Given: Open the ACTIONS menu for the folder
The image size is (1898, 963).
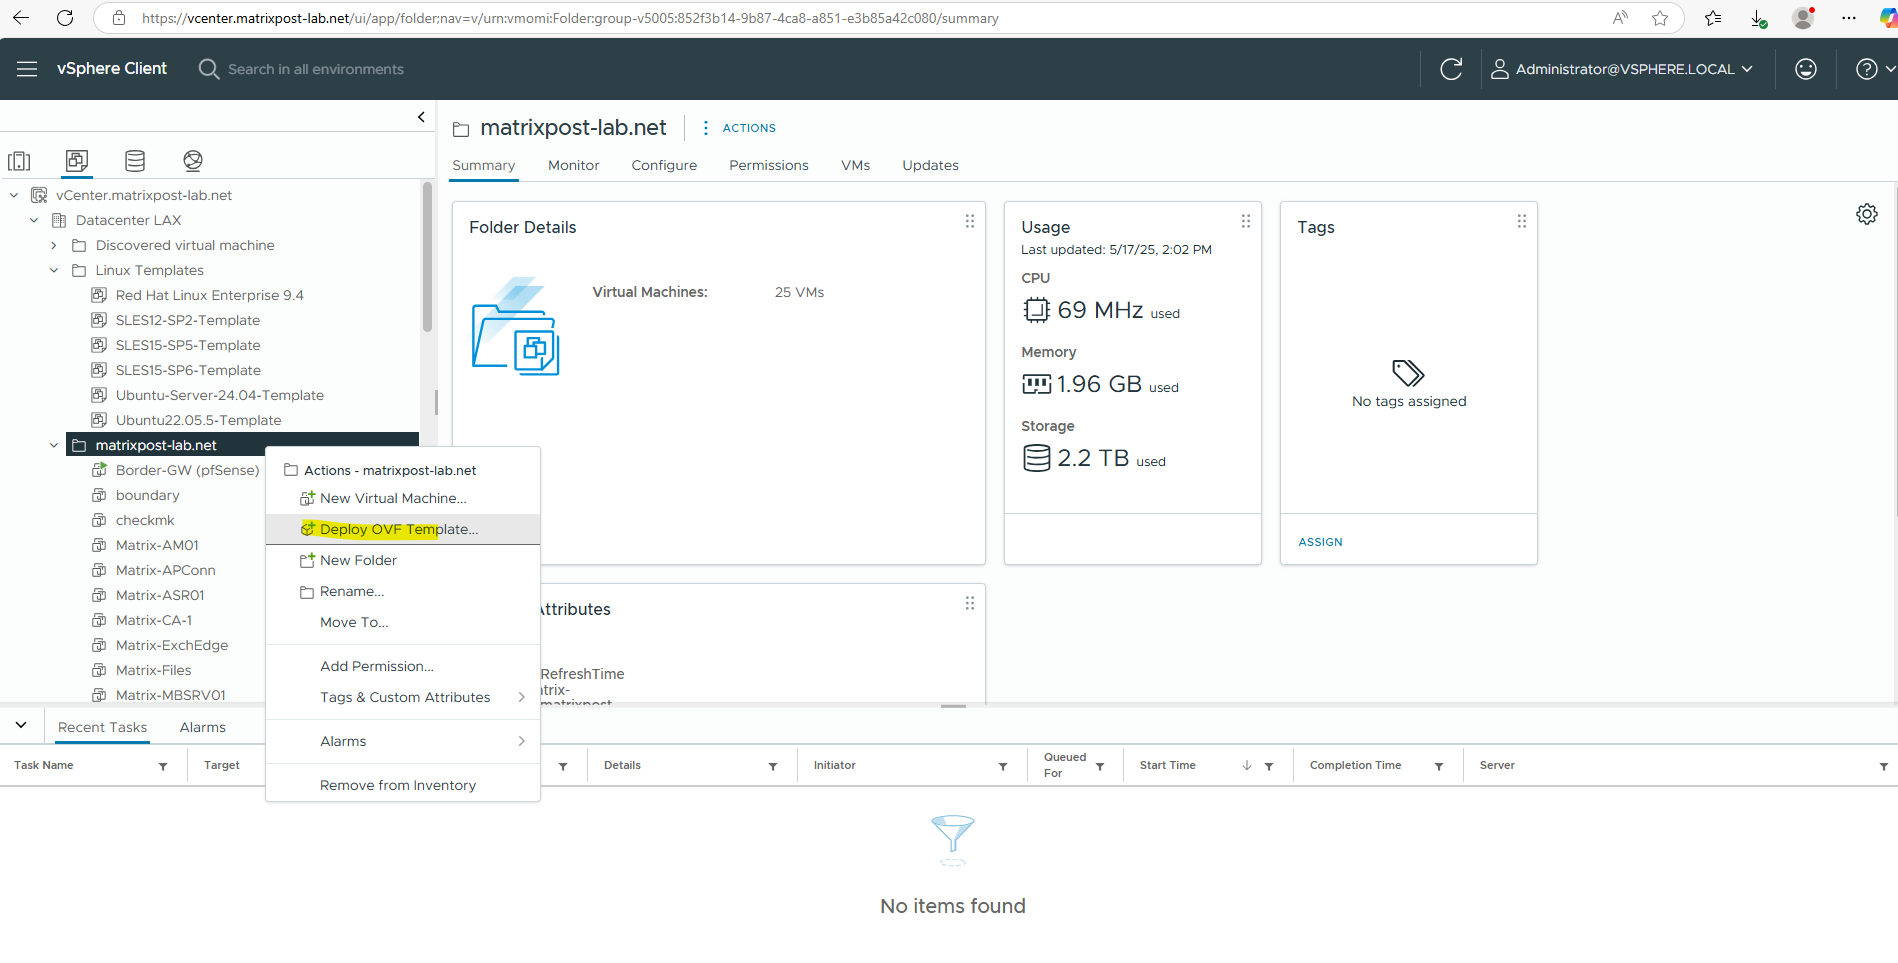Looking at the screenshot, I should point(738,128).
